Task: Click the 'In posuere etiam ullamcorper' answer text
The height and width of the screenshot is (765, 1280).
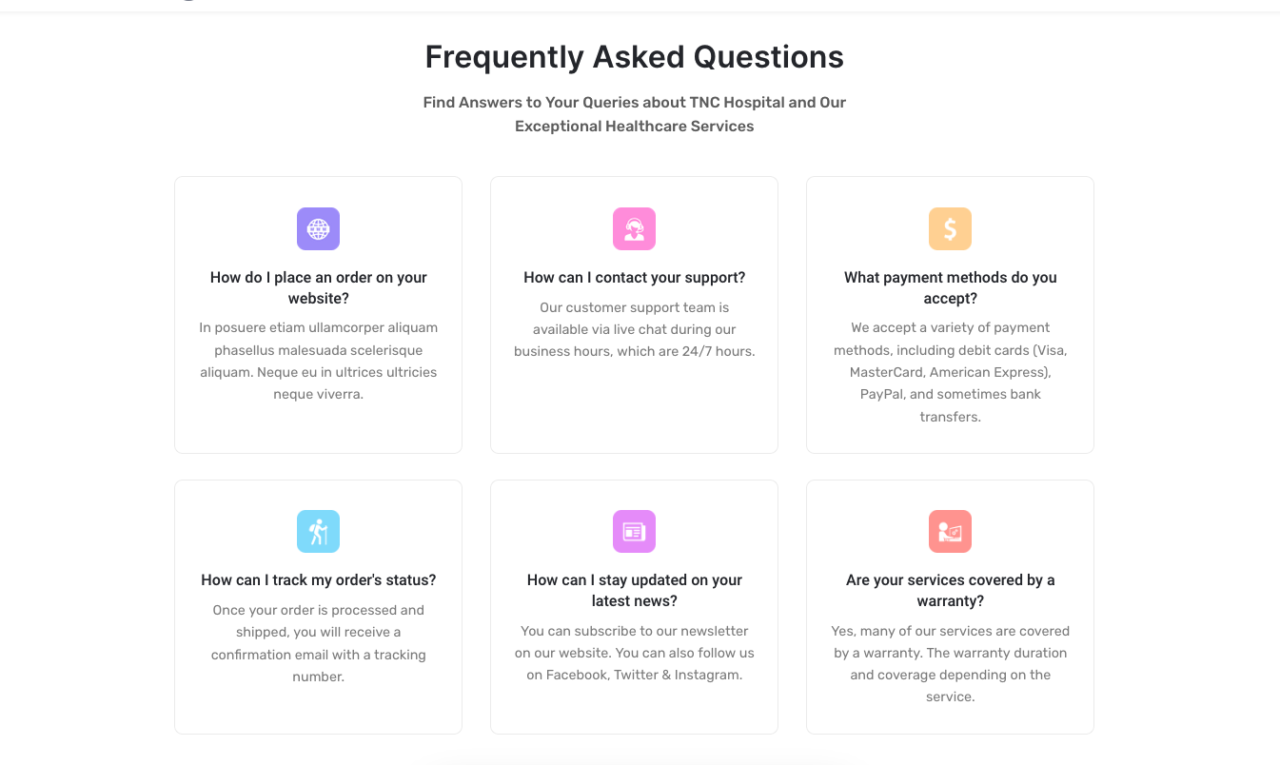Action: point(318,361)
